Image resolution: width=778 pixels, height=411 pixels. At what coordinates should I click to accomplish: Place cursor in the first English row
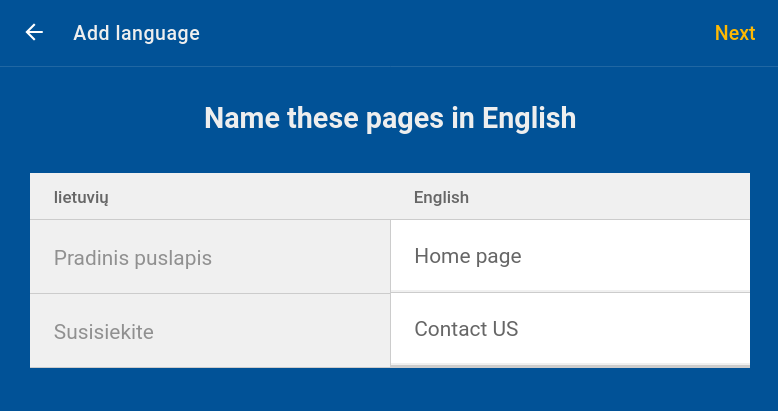click(569, 256)
